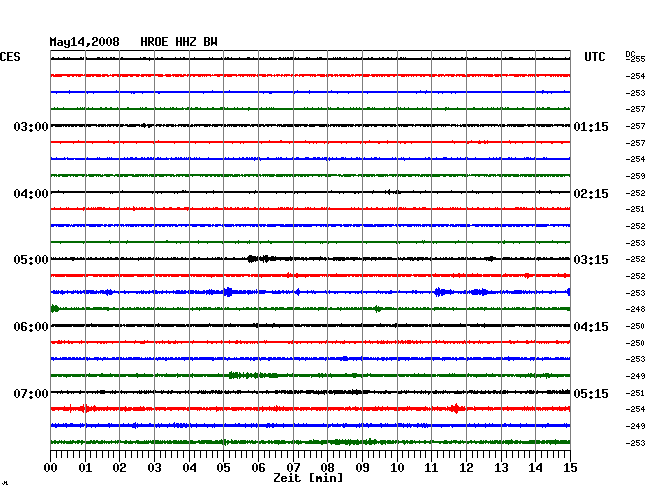
Task: Click the DC offset value -255
Action: pos(636,60)
